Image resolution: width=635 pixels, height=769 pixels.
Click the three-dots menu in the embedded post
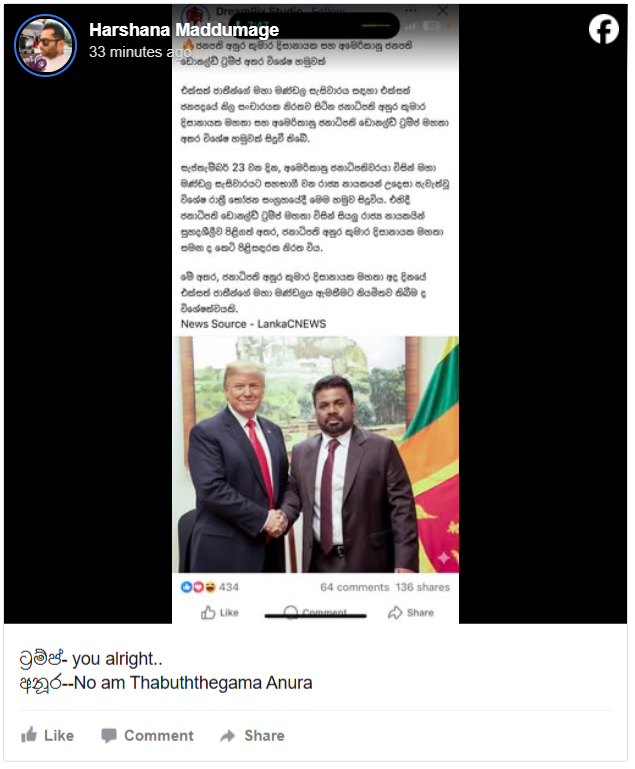pos(411,10)
